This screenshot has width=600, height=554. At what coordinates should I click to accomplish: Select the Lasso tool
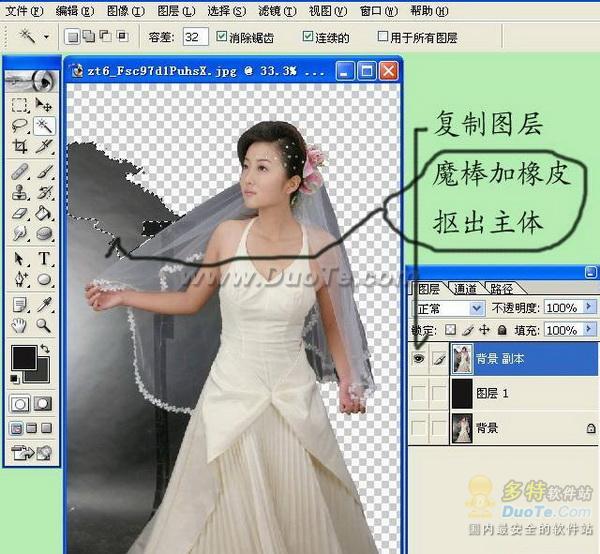click(x=19, y=126)
